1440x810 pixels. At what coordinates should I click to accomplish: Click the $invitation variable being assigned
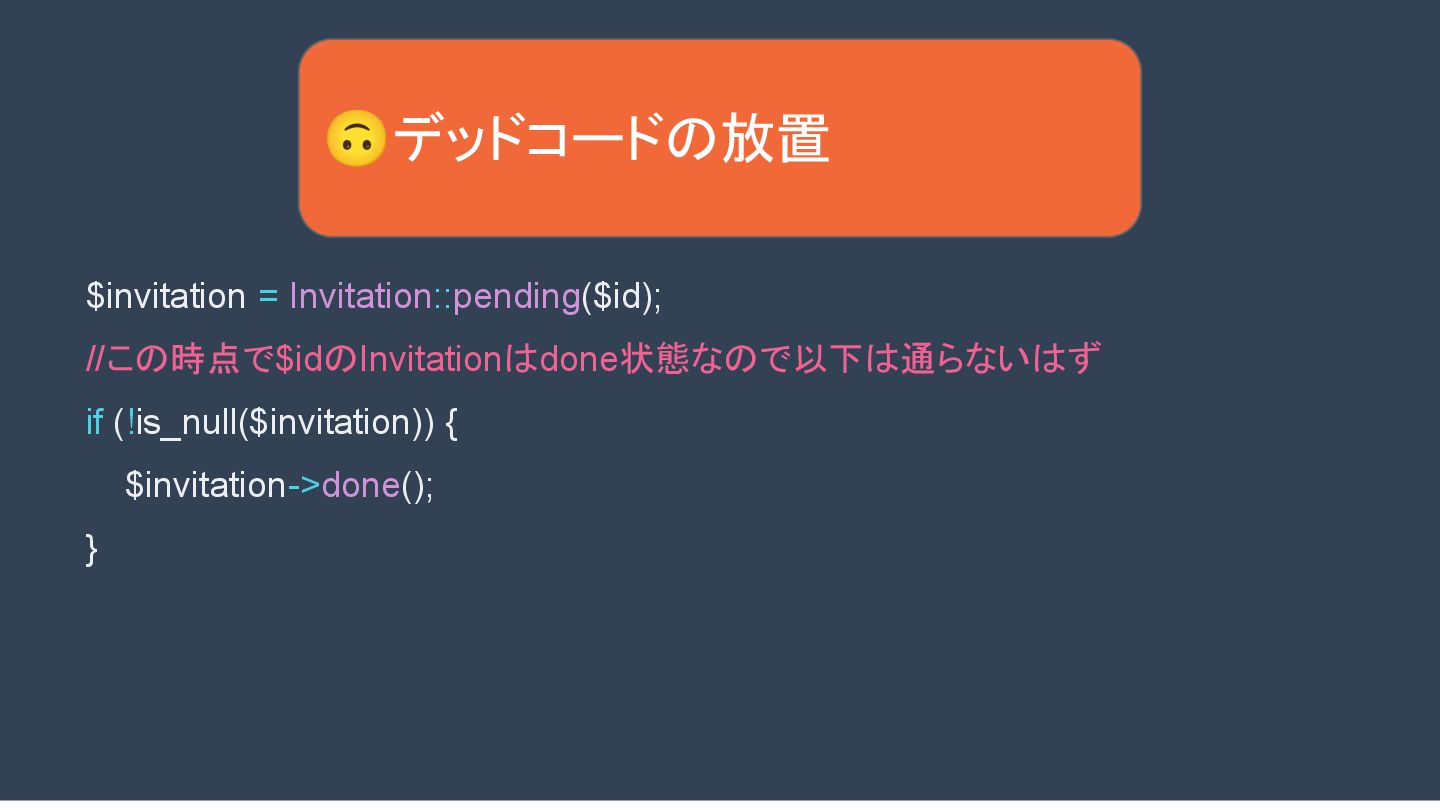[166, 297]
